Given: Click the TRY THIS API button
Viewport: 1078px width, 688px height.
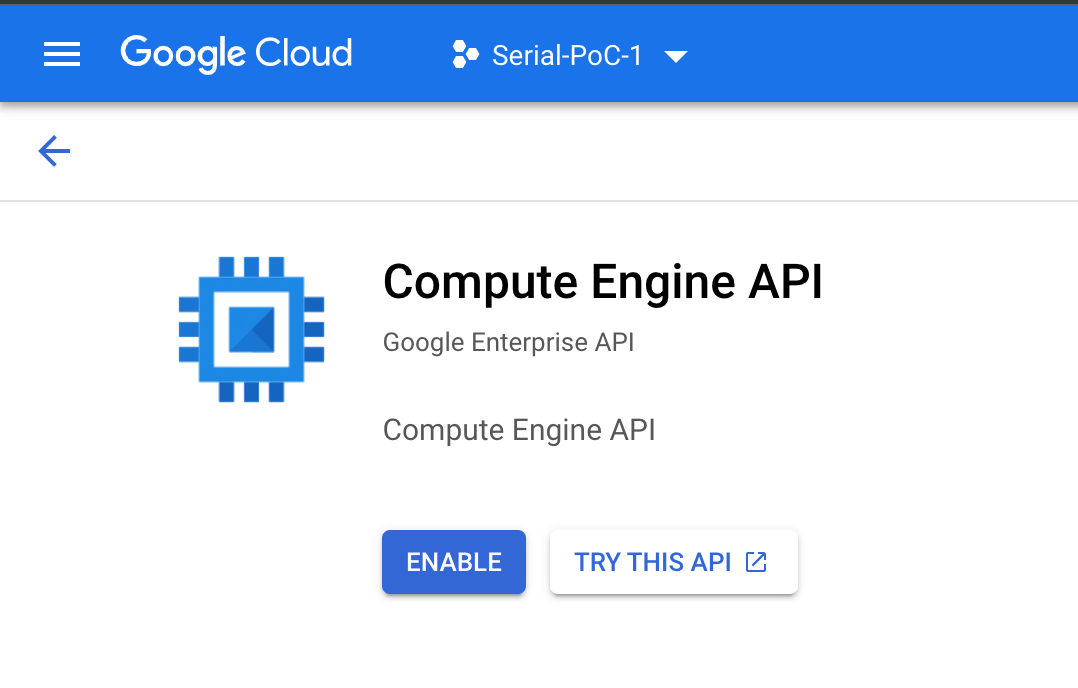Looking at the screenshot, I should pos(674,562).
